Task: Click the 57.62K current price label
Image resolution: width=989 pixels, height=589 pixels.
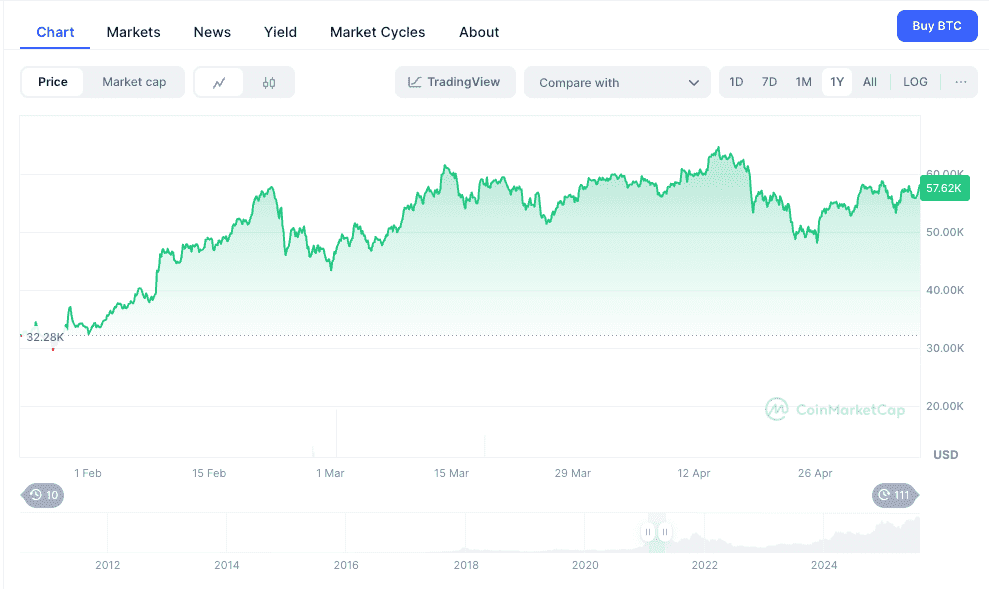Action: tap(944, 188)
